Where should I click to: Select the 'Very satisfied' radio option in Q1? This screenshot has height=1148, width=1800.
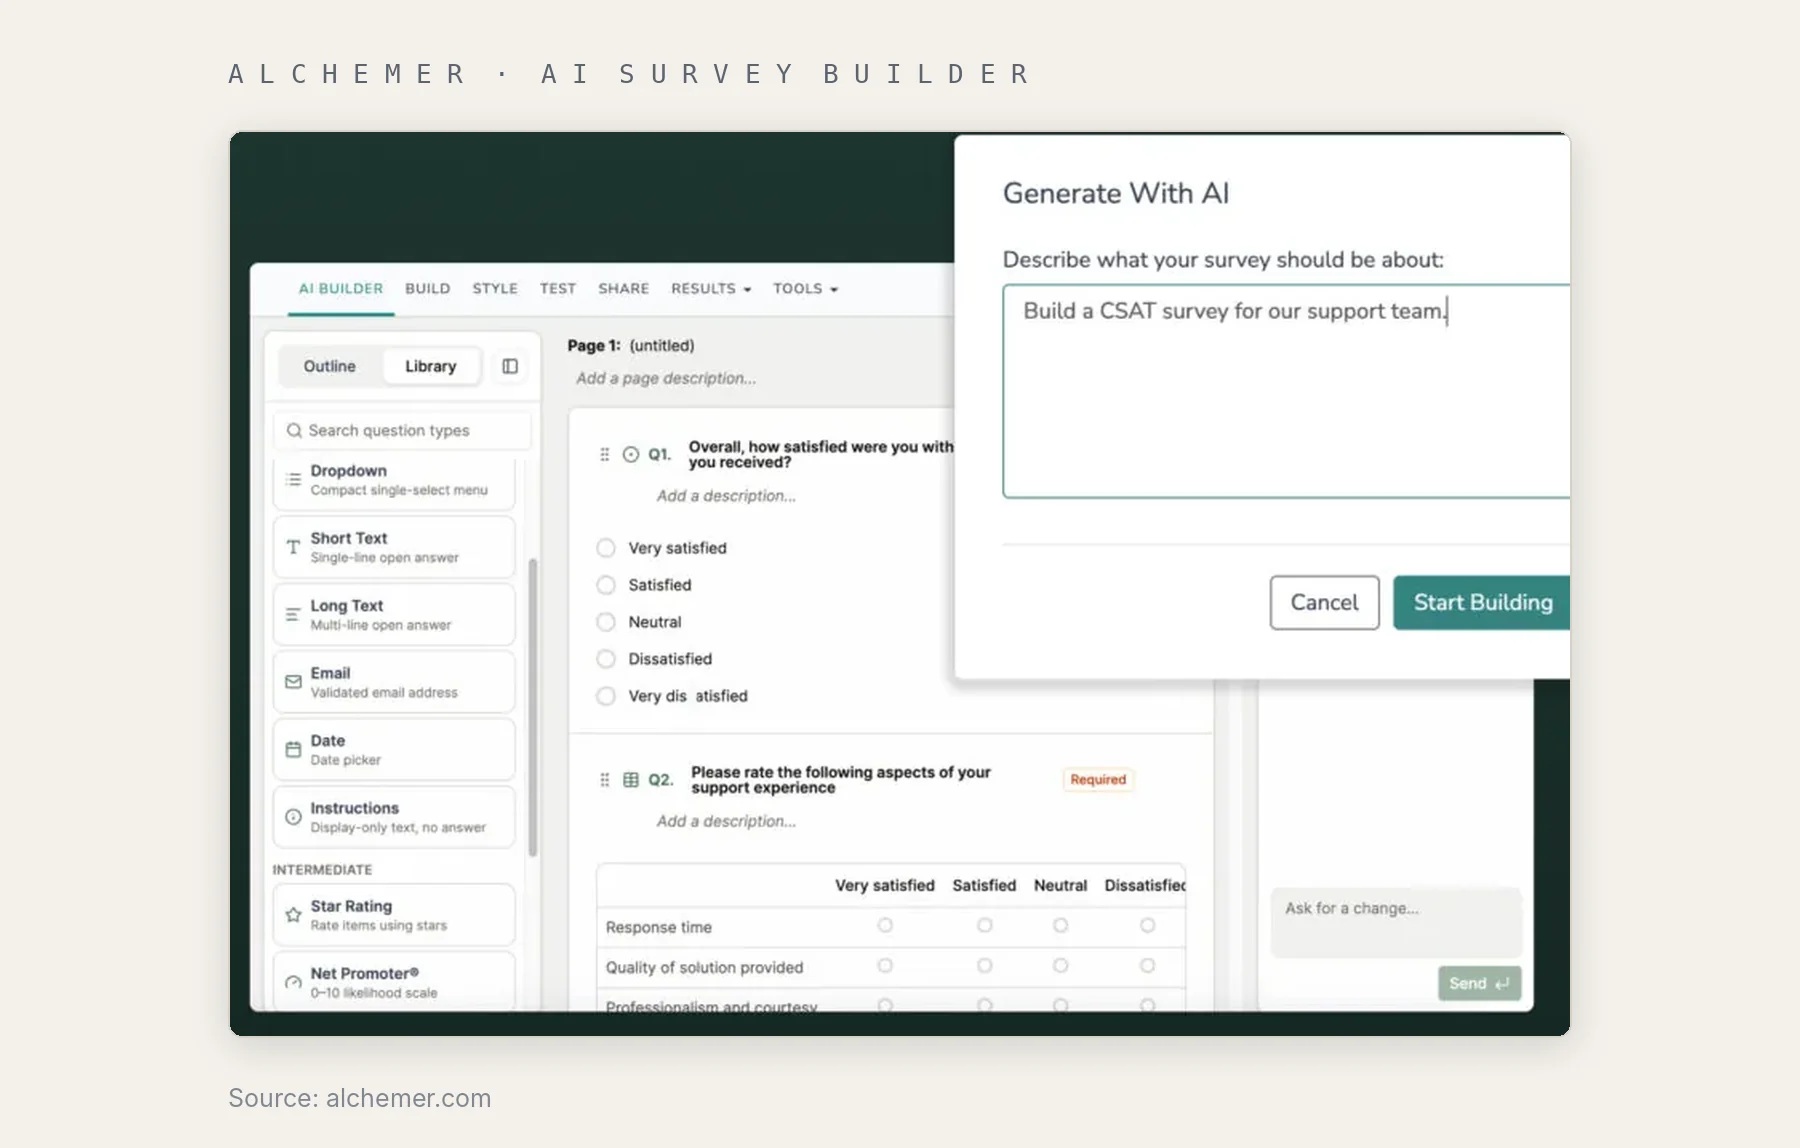(606, 548)
